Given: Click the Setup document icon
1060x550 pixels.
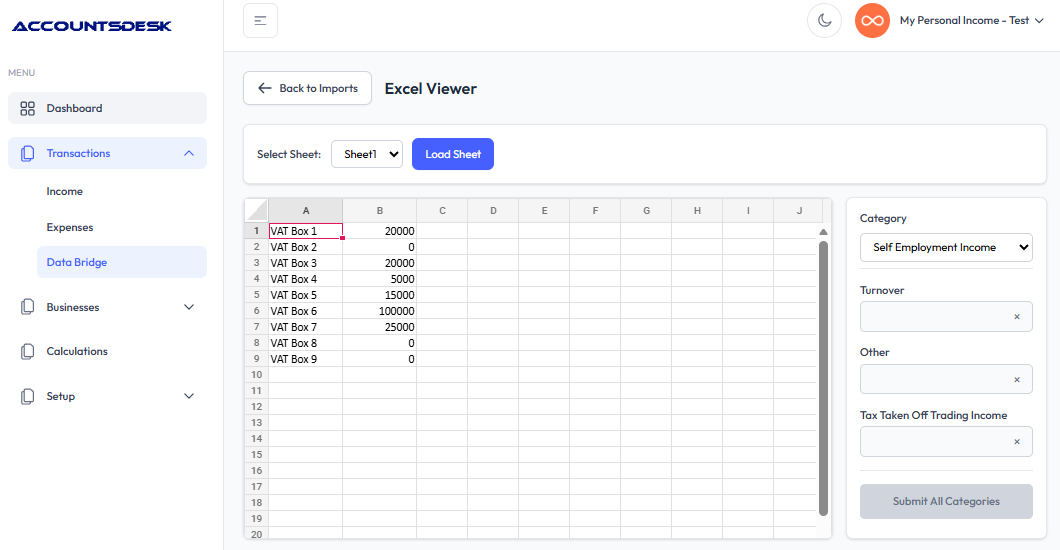Looking at the screenshot, I should coord(28,397).
